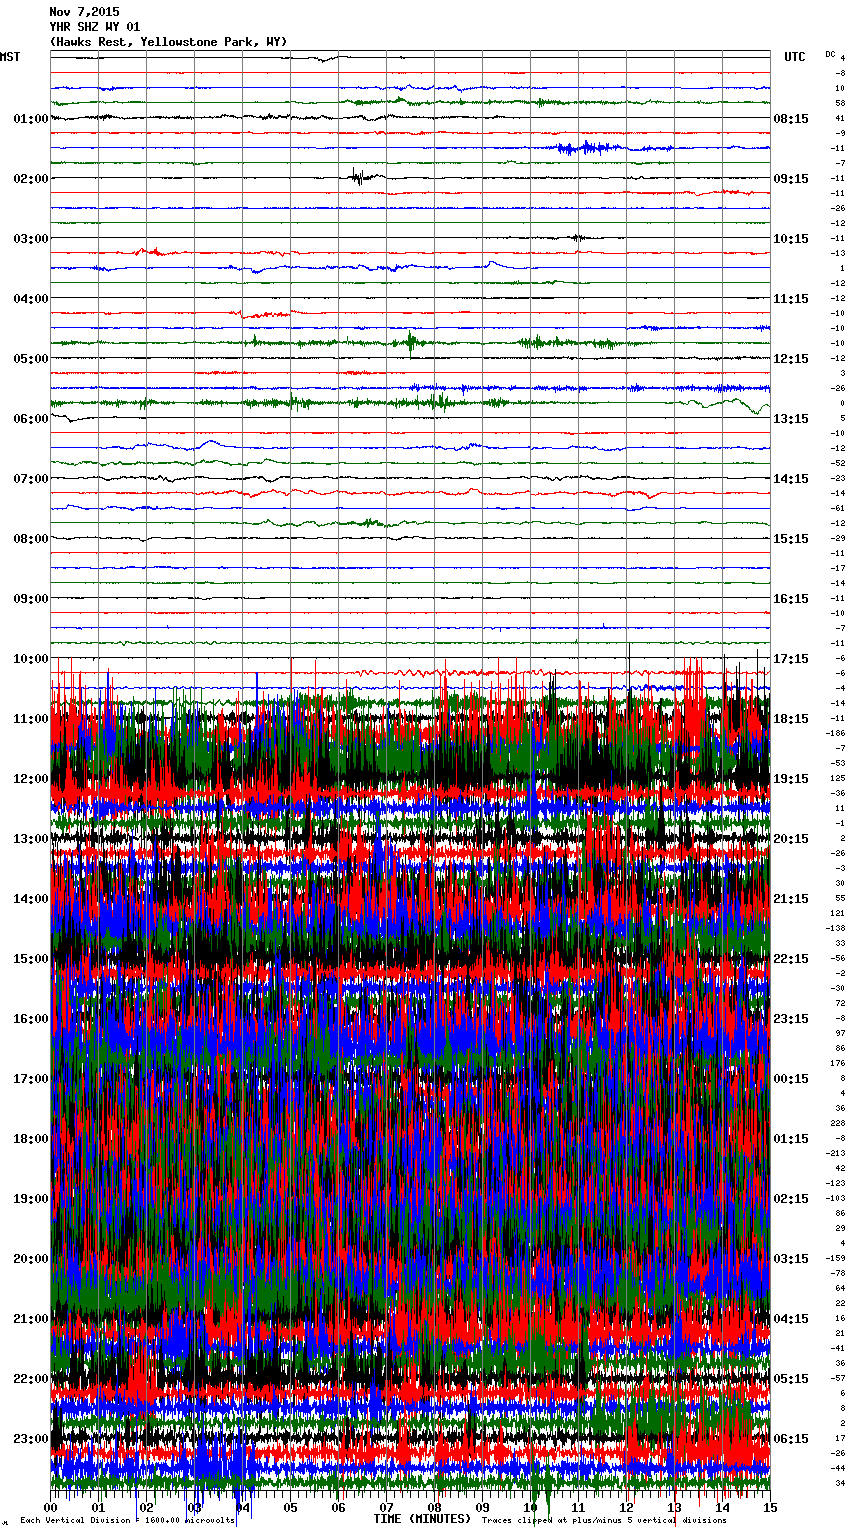Click the 'MST' column header

click(x=10, y=57)
